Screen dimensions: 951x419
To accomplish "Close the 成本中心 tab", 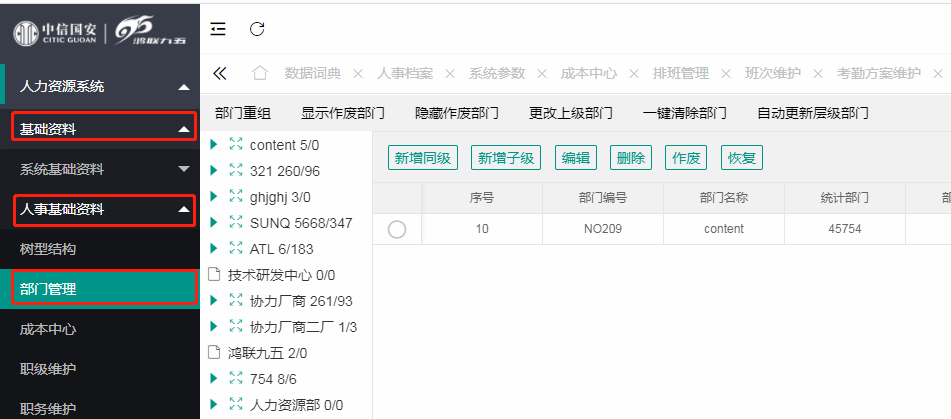I will point(634,74).
